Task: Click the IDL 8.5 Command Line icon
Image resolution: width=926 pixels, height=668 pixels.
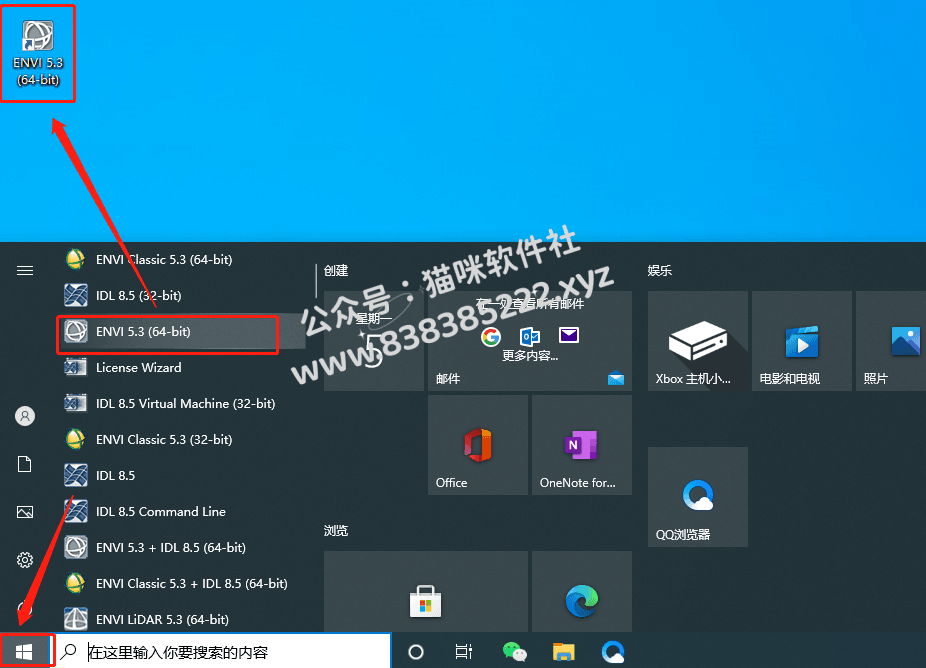Action: point(76,511)
